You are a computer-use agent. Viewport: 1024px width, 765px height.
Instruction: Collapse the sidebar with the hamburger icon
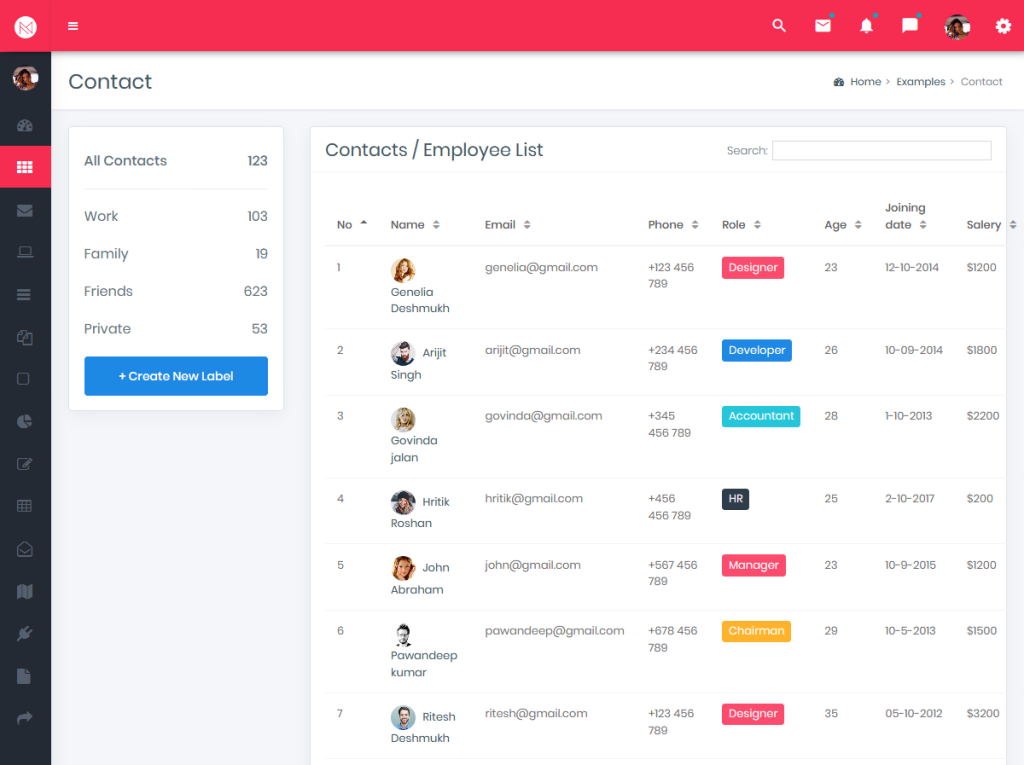click(72, 26)
